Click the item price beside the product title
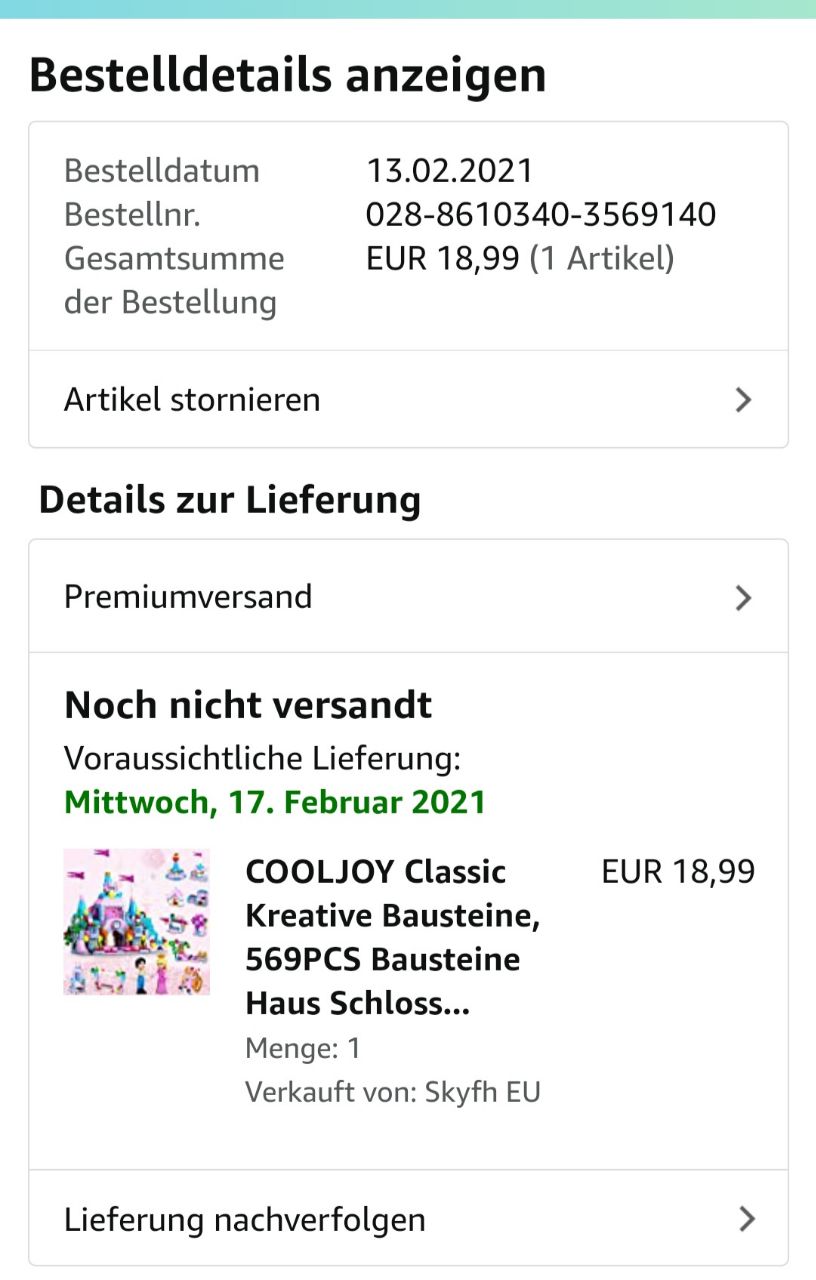This screenshot has height=1280, width=816. click(678, 872)
